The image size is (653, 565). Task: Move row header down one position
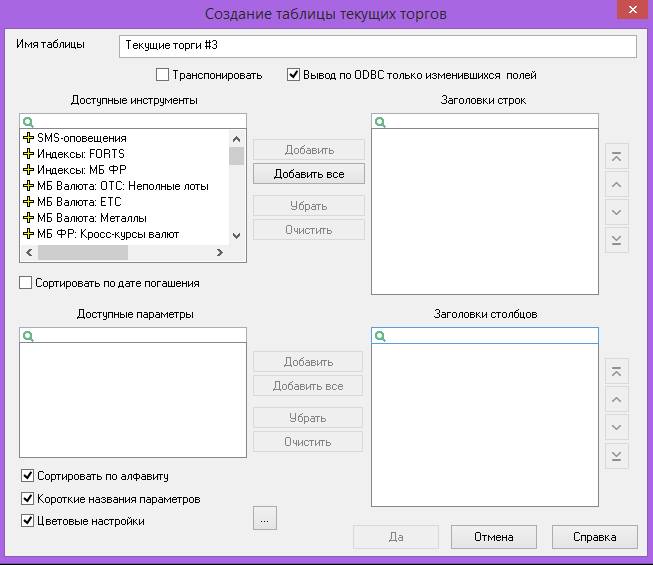[x=617, y=212]
